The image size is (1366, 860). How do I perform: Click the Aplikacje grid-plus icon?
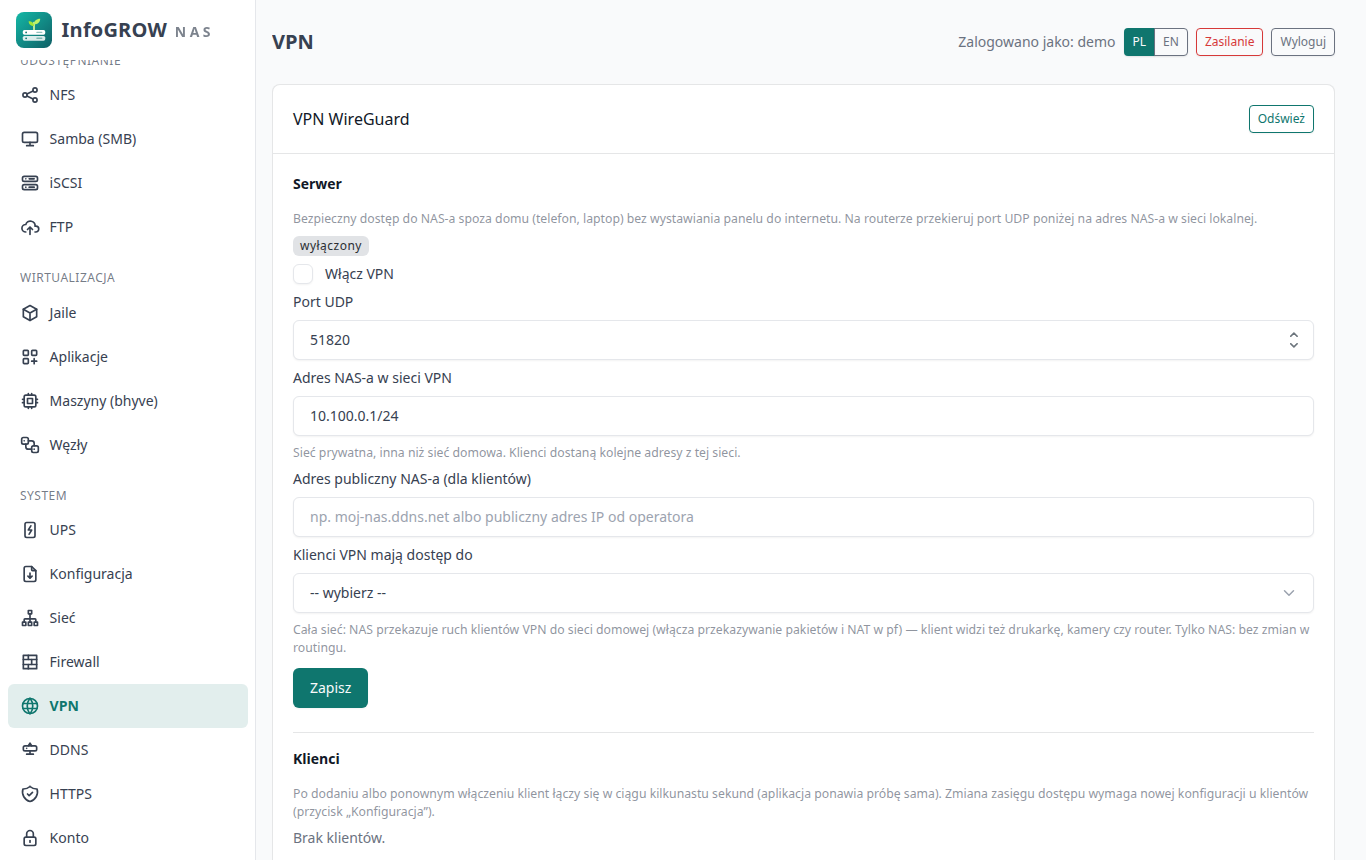pyautogui.click(x=30, y=357)
